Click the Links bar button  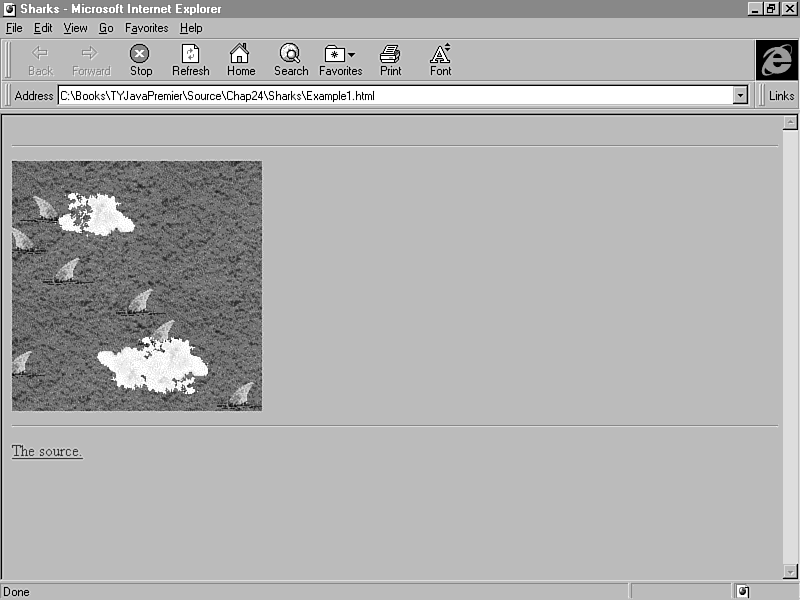781,96
